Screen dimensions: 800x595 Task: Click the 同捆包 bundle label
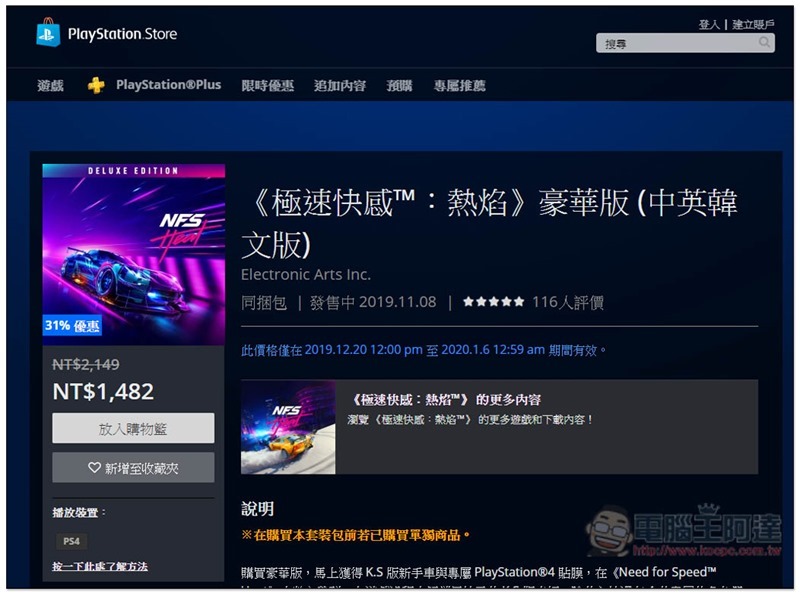(x=264, y=303)
